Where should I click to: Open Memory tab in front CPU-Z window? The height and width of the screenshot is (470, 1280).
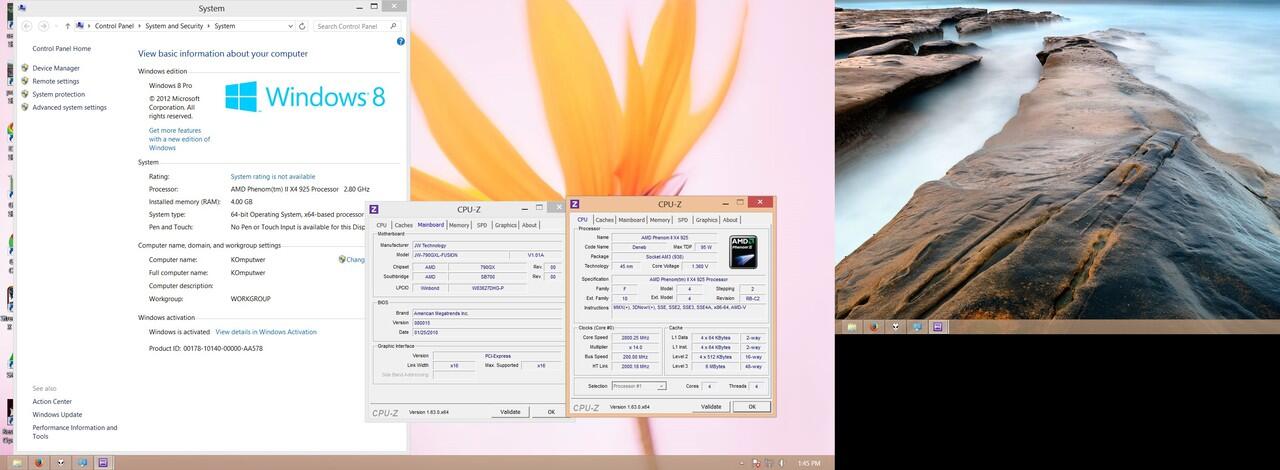coord(660,220)
